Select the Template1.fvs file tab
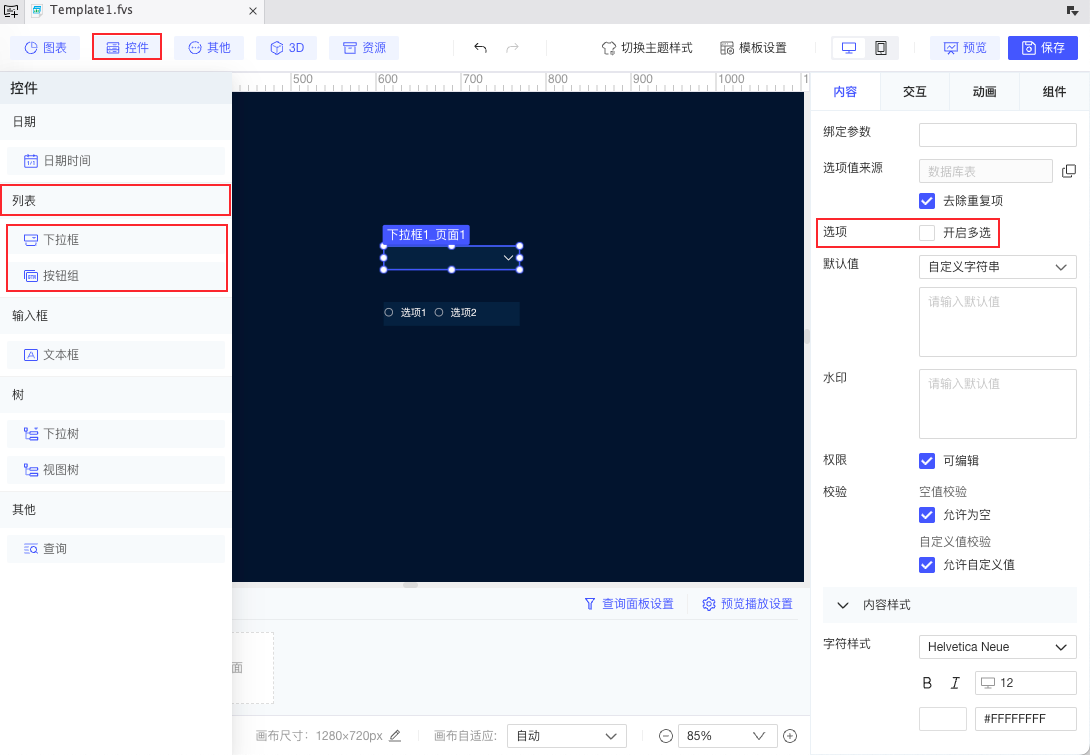 point(145,10)
